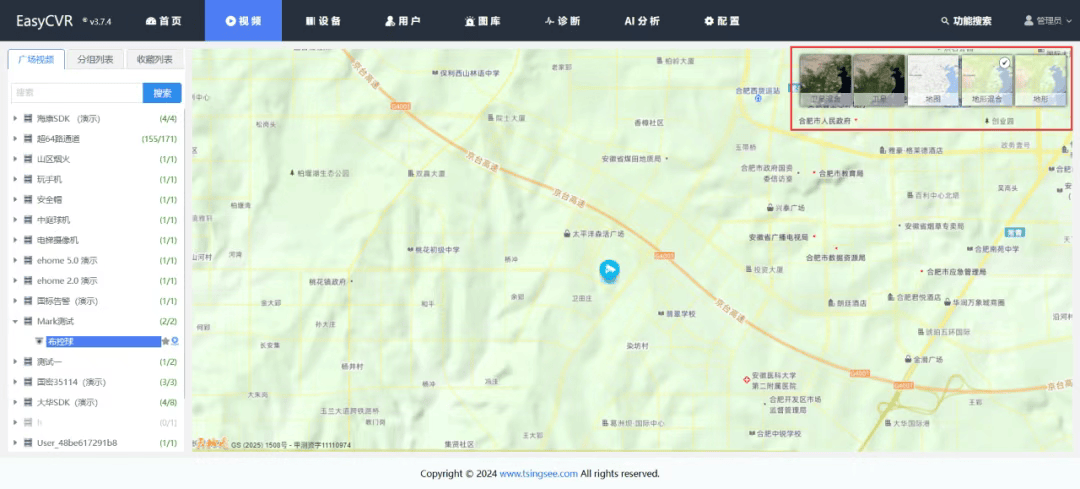Open the www.tsingsee.com link
This screenshot has height=489, width=1080.
[x=539, y=474]
